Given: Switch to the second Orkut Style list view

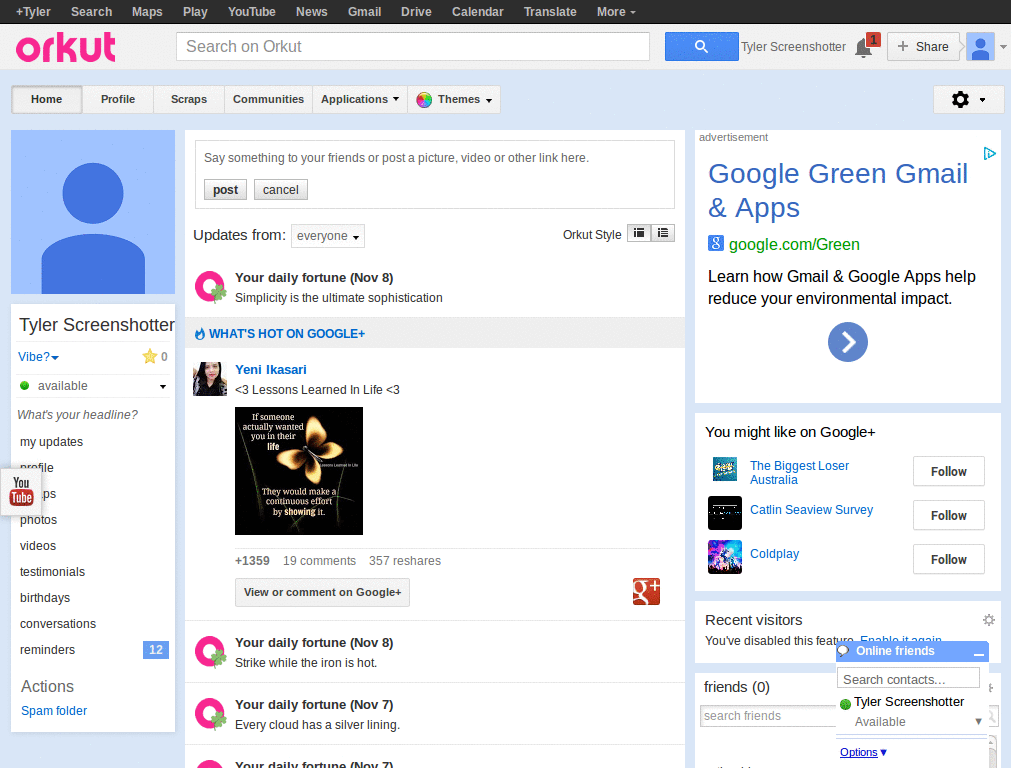Looking at the screenshot, I should click(x=663, y=233).
